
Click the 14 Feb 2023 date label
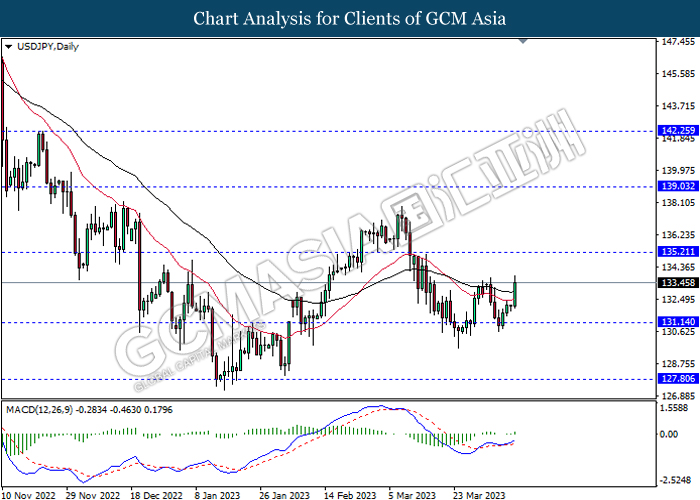pos(350,495)
